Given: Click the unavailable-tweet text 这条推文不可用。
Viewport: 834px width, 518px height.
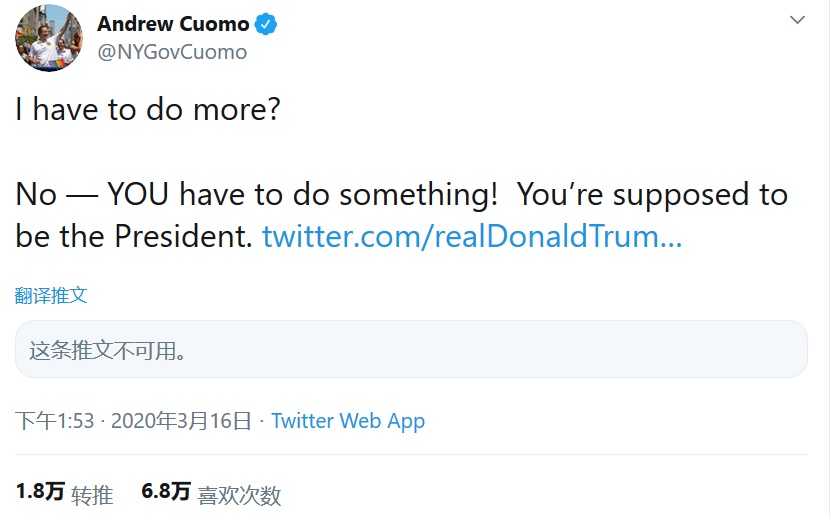Looking at the screenshot, I should click(x=108, y=350).
